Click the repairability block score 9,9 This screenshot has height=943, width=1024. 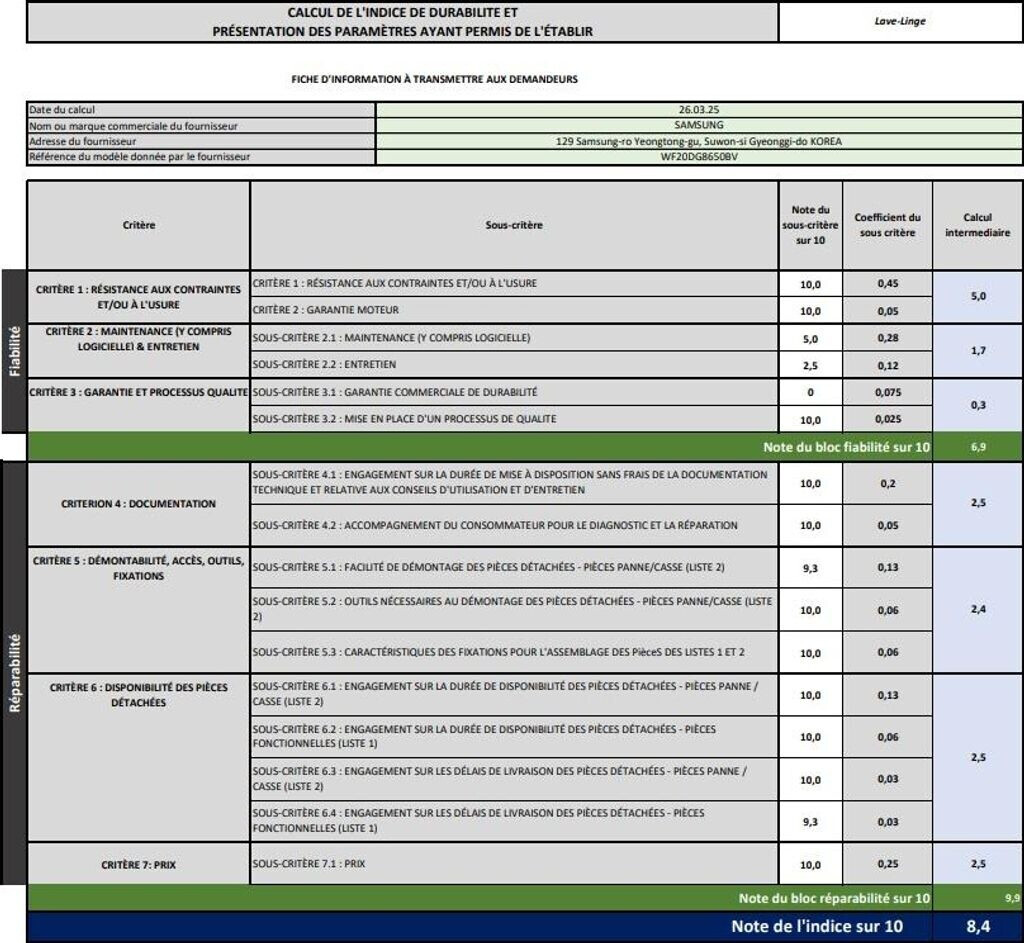click(1010, 898)
